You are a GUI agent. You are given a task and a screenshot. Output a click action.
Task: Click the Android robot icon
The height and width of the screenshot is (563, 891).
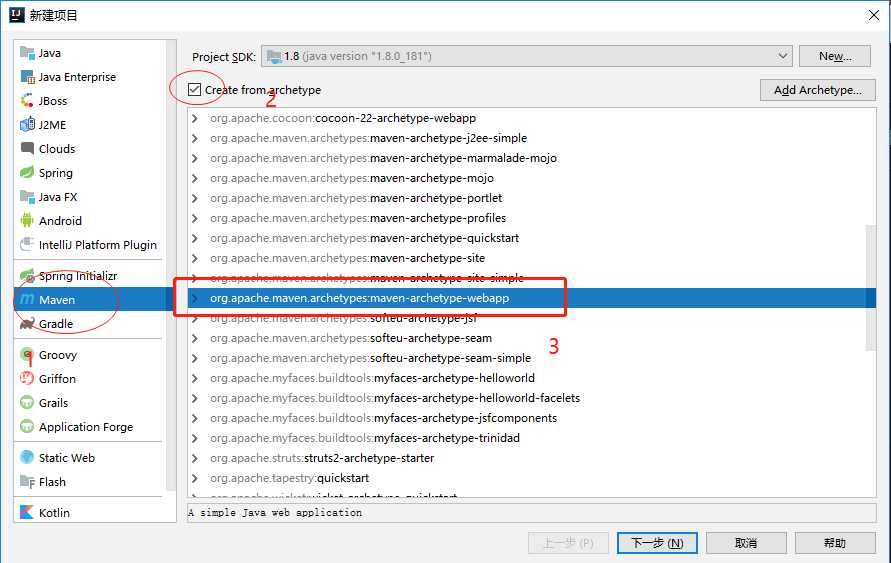click(27, 220)
